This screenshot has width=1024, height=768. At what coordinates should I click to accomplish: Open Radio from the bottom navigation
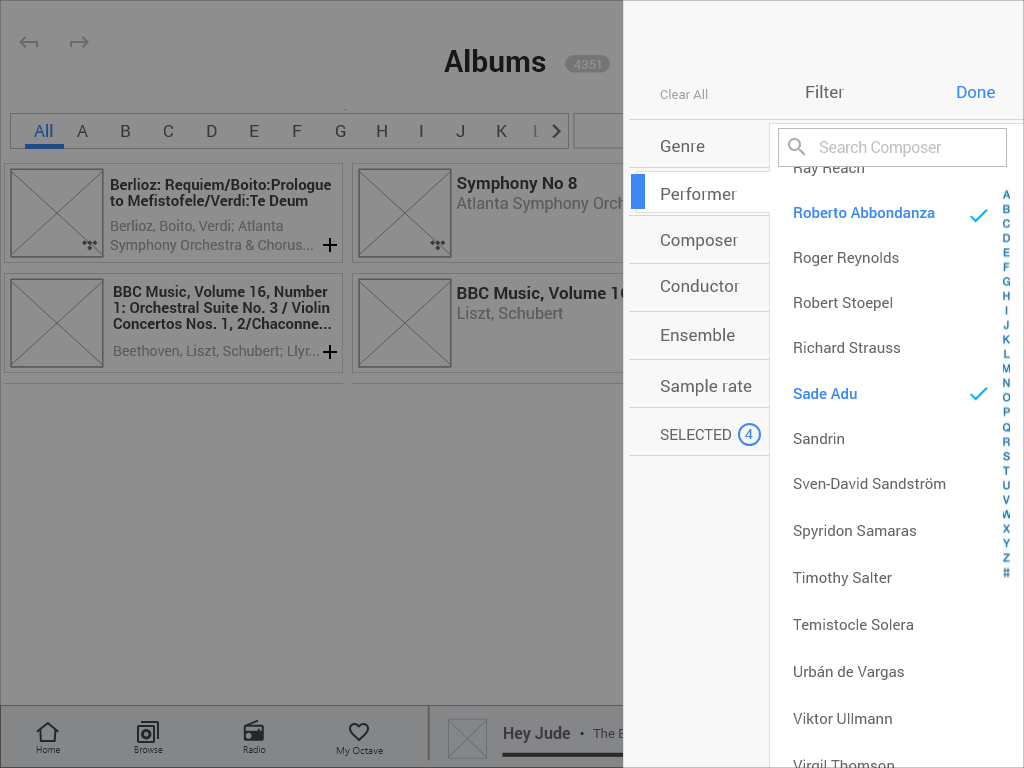point(253,735)
